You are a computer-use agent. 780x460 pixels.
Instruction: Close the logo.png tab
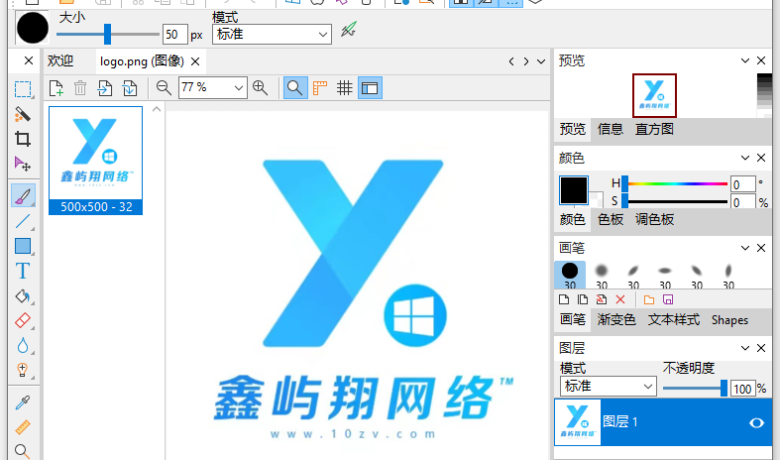point(195,61)
